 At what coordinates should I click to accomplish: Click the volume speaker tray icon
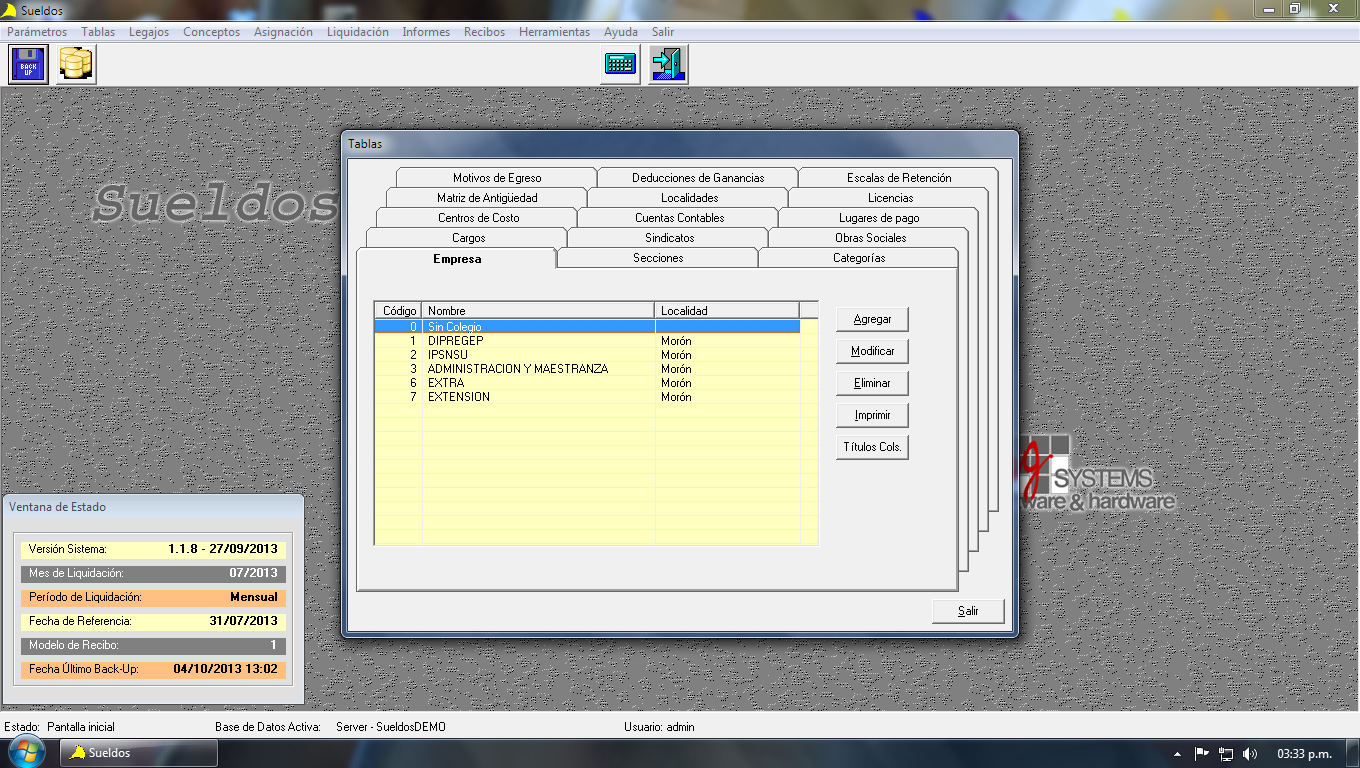pyautogui.click(x=1250, y=753)
